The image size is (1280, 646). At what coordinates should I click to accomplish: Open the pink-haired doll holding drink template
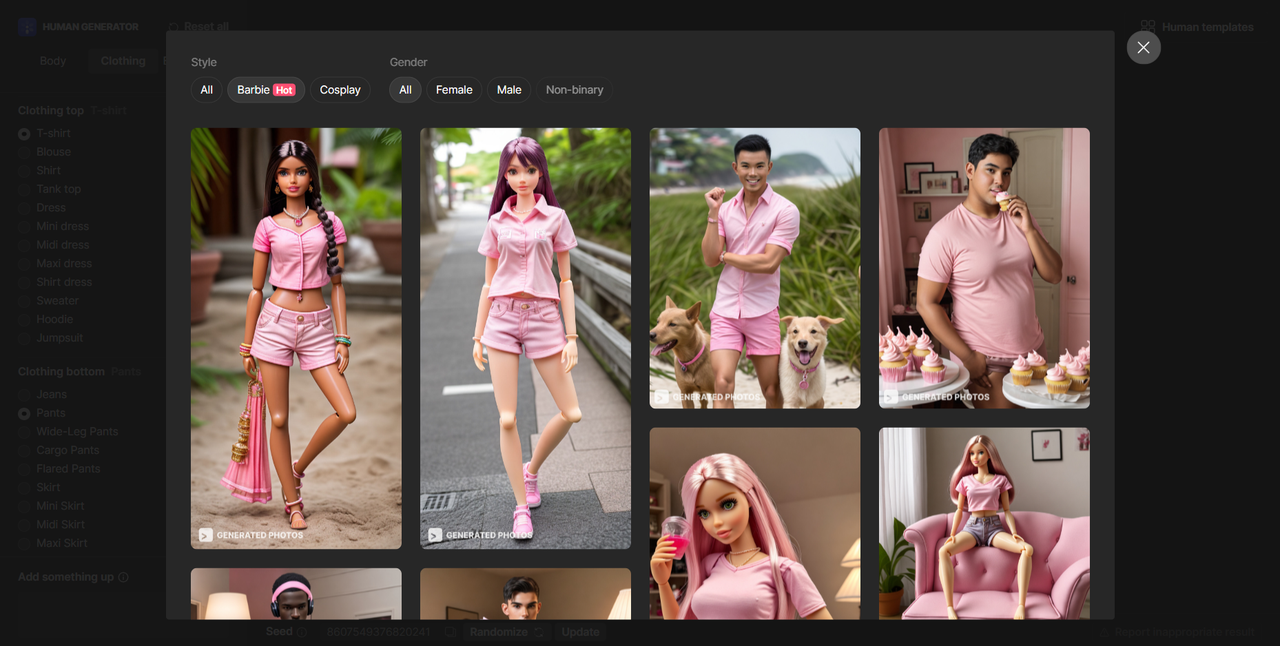click(x=755, y=523)
